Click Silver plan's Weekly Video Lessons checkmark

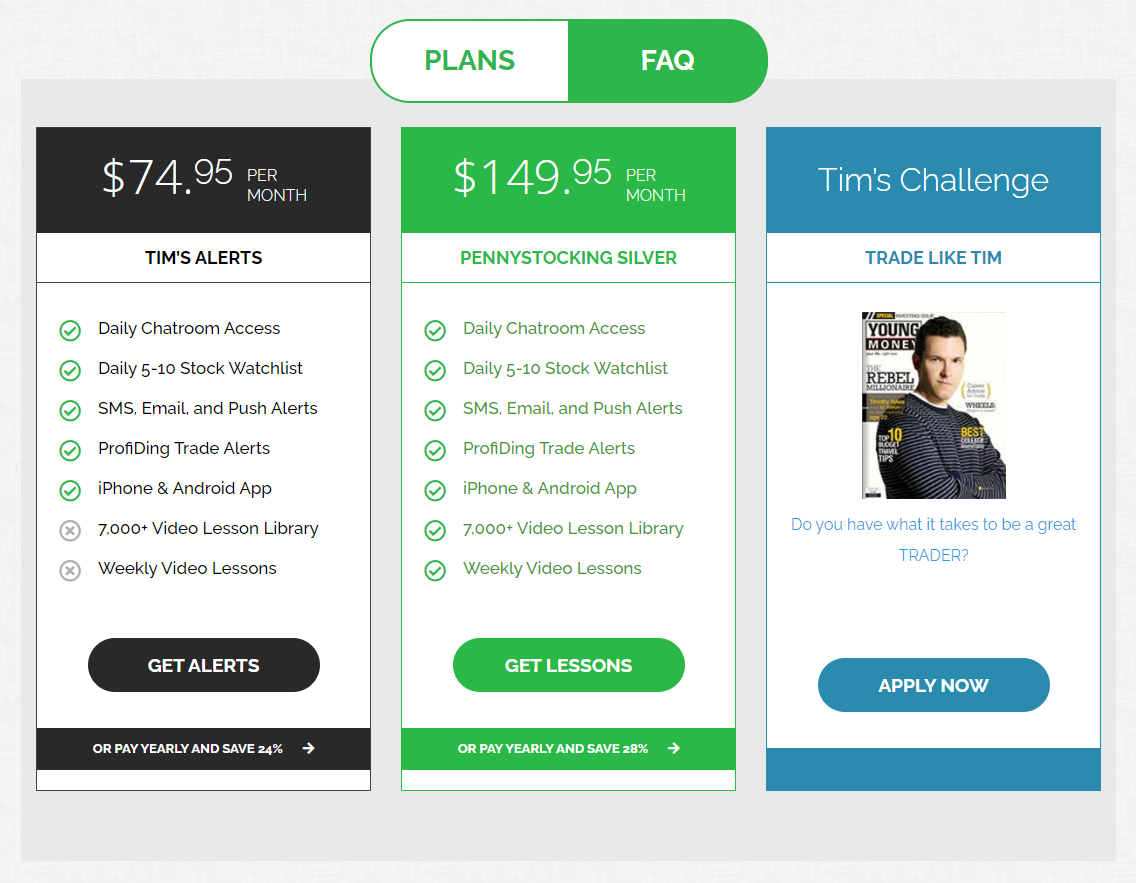tap(435, 570)
